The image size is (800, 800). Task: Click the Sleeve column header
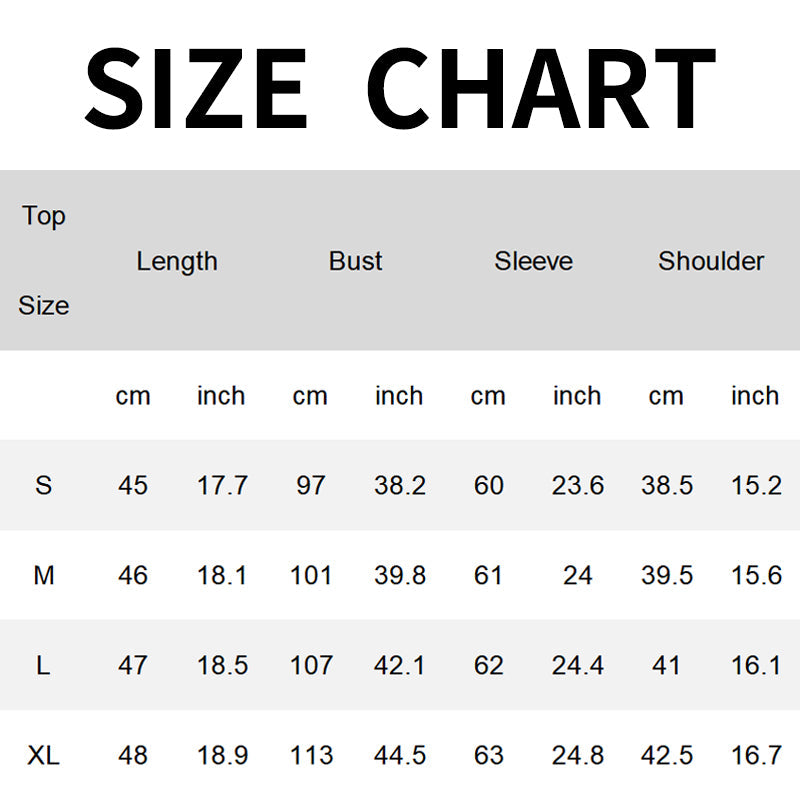[x=533, y=261]
